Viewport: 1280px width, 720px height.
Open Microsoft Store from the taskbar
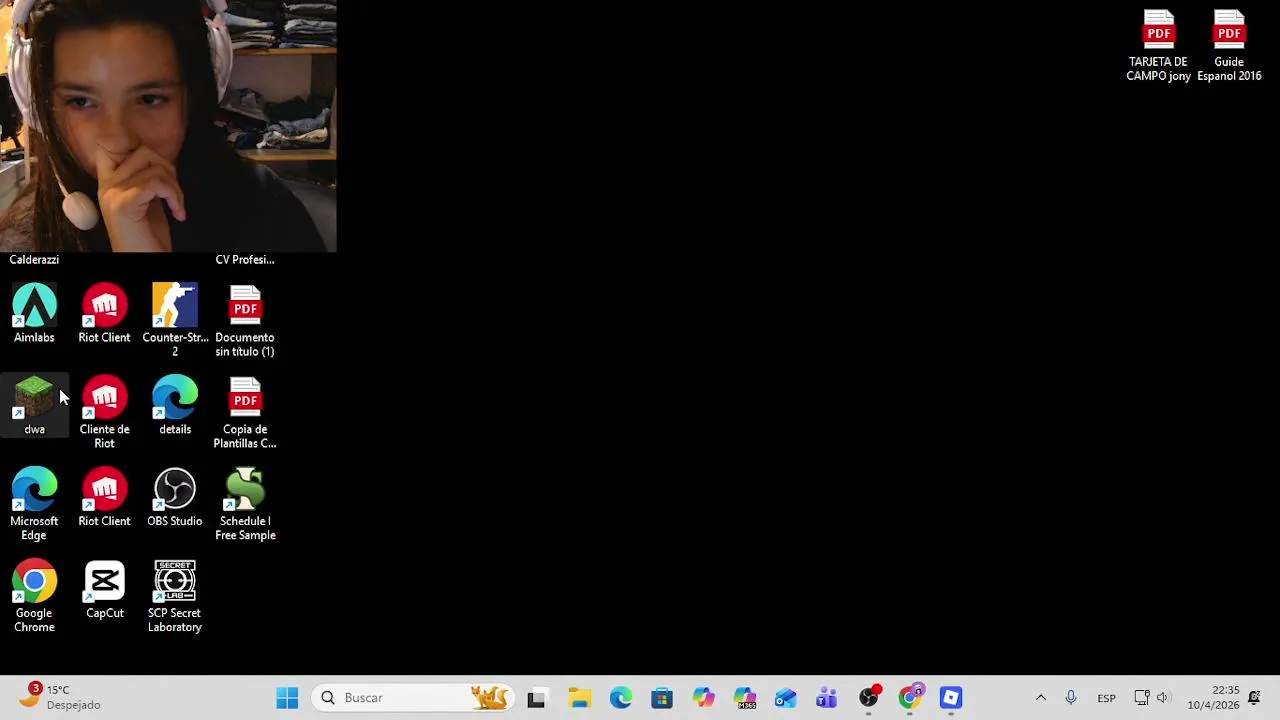[x=662, y=698]
